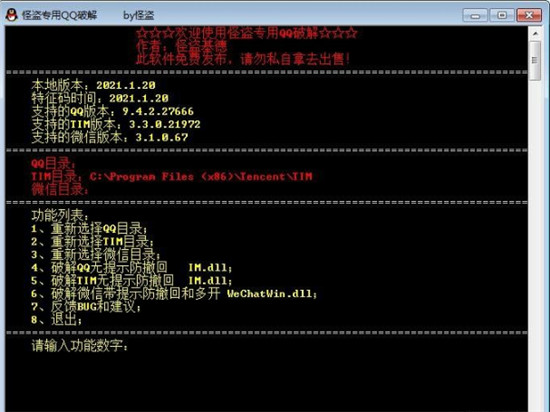Click the 请输入功能数字 input prompt
550x412 pixels.
(80, 346)
